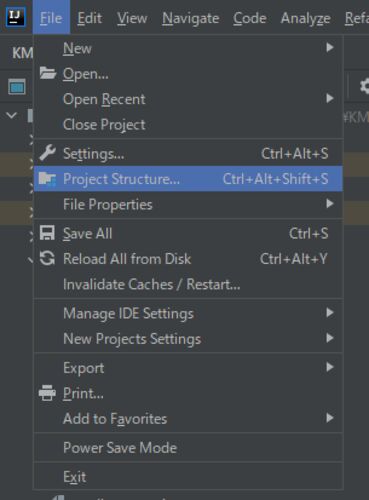Click the open folder icon beside Open...
The height and width of the screenshot is (500, 369).
click(47, 73)
